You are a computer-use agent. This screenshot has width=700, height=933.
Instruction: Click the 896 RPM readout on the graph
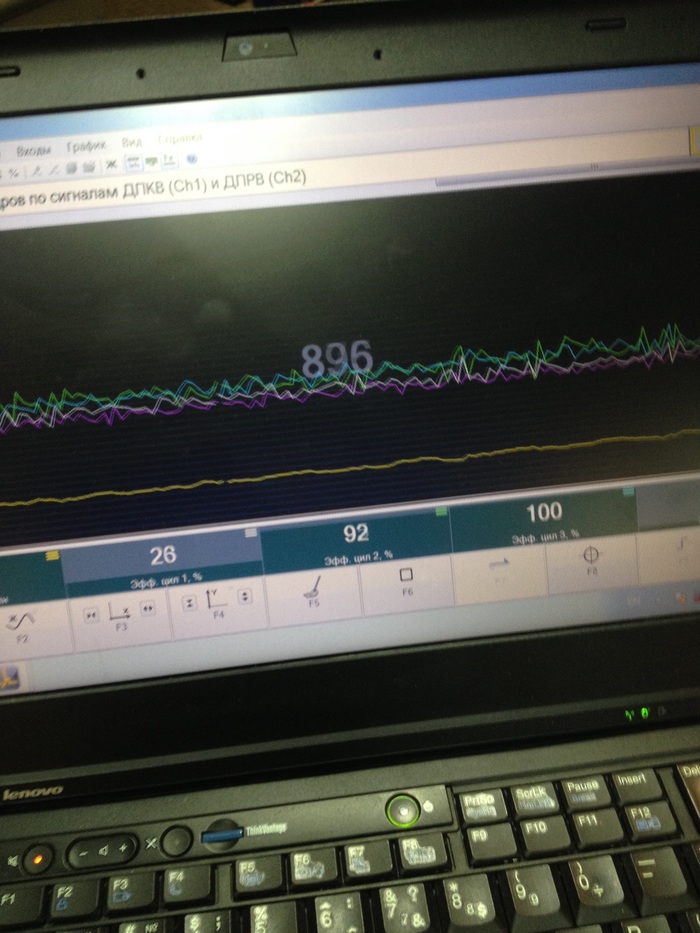(337, 358)
